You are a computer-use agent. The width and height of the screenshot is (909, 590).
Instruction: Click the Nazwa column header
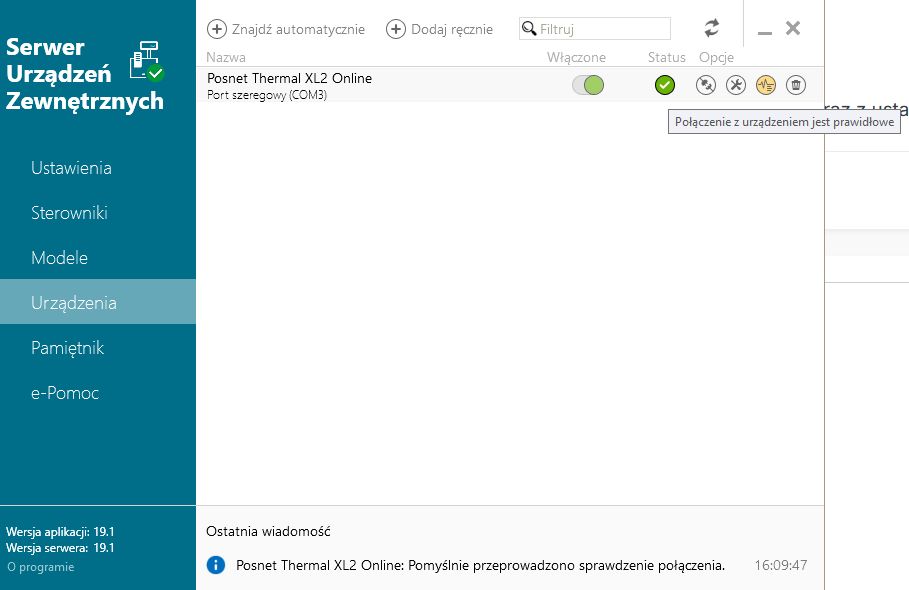(226, 57)
